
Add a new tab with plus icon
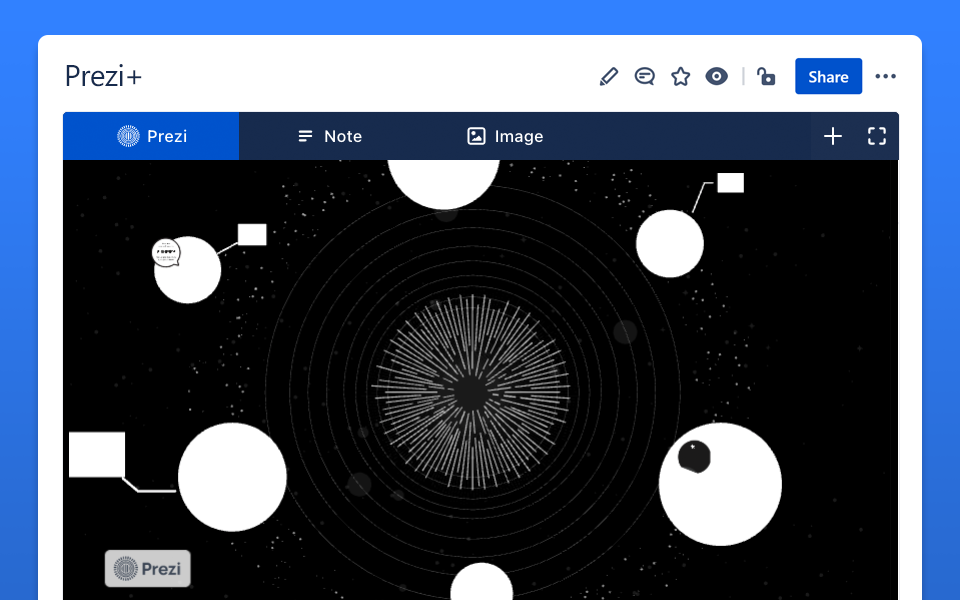click(x=833, y=136)
